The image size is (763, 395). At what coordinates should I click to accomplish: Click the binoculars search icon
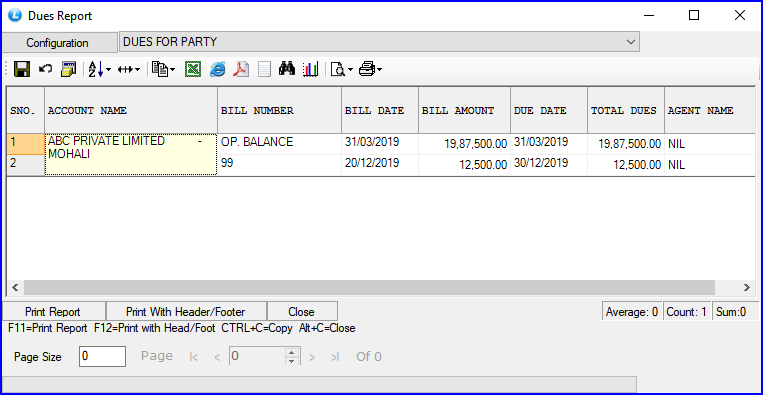click(x=287, y=69)
